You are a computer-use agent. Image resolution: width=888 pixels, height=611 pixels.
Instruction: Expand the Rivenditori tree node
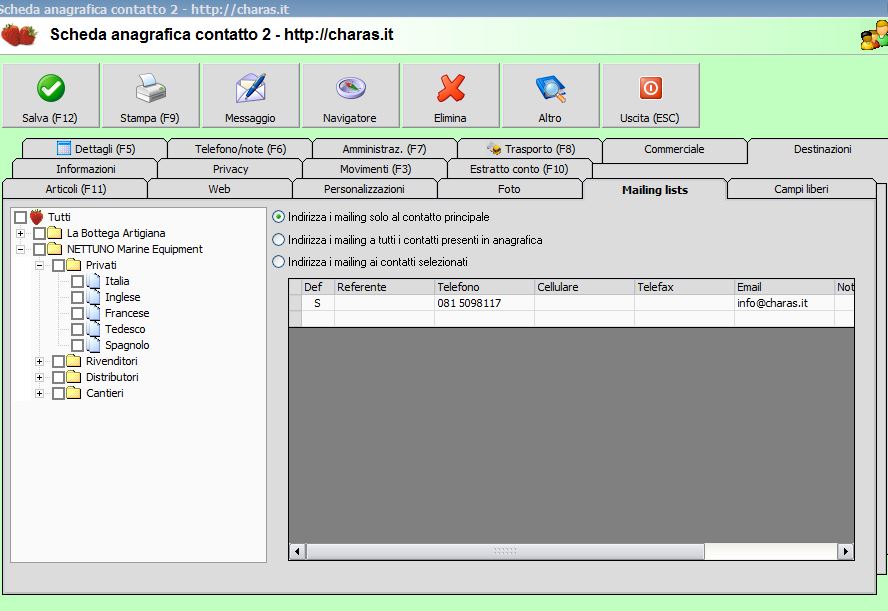tap(39, 361)
